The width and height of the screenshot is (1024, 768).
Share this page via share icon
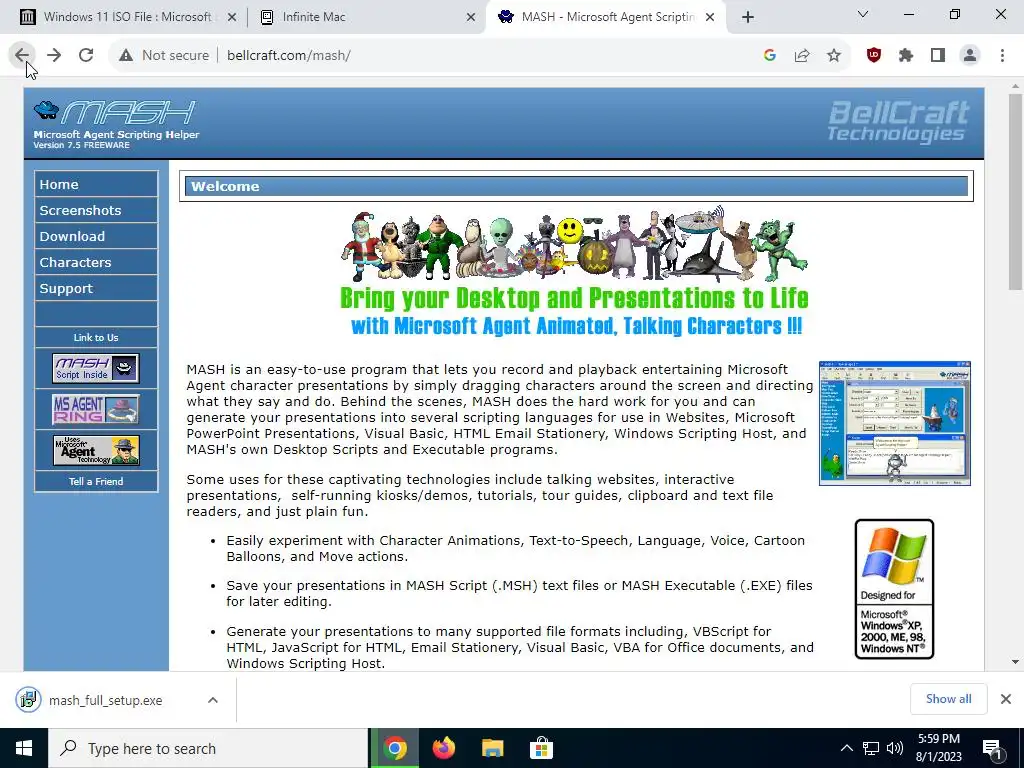(x=802, y=56)
